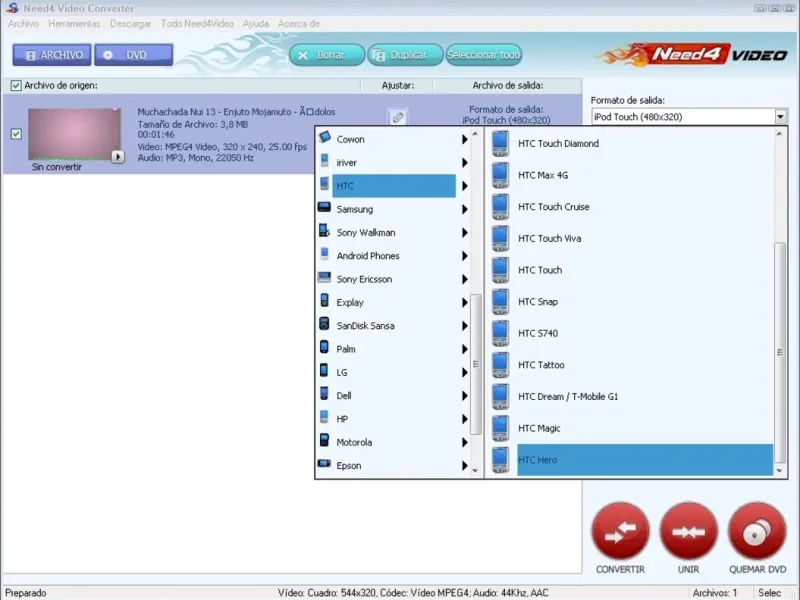Open the Formato de salida dropdown arrow
Screen dimensions: 800x600
[x=780, y=117]
